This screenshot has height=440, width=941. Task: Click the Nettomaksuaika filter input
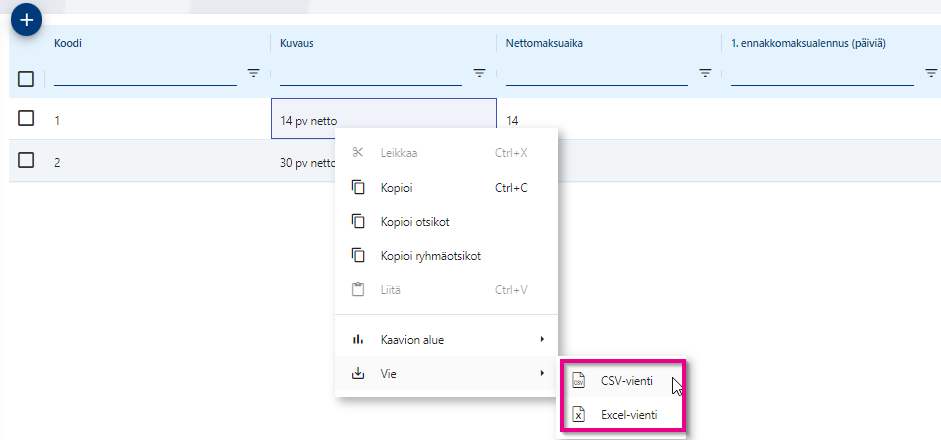[x=596, y=75]
